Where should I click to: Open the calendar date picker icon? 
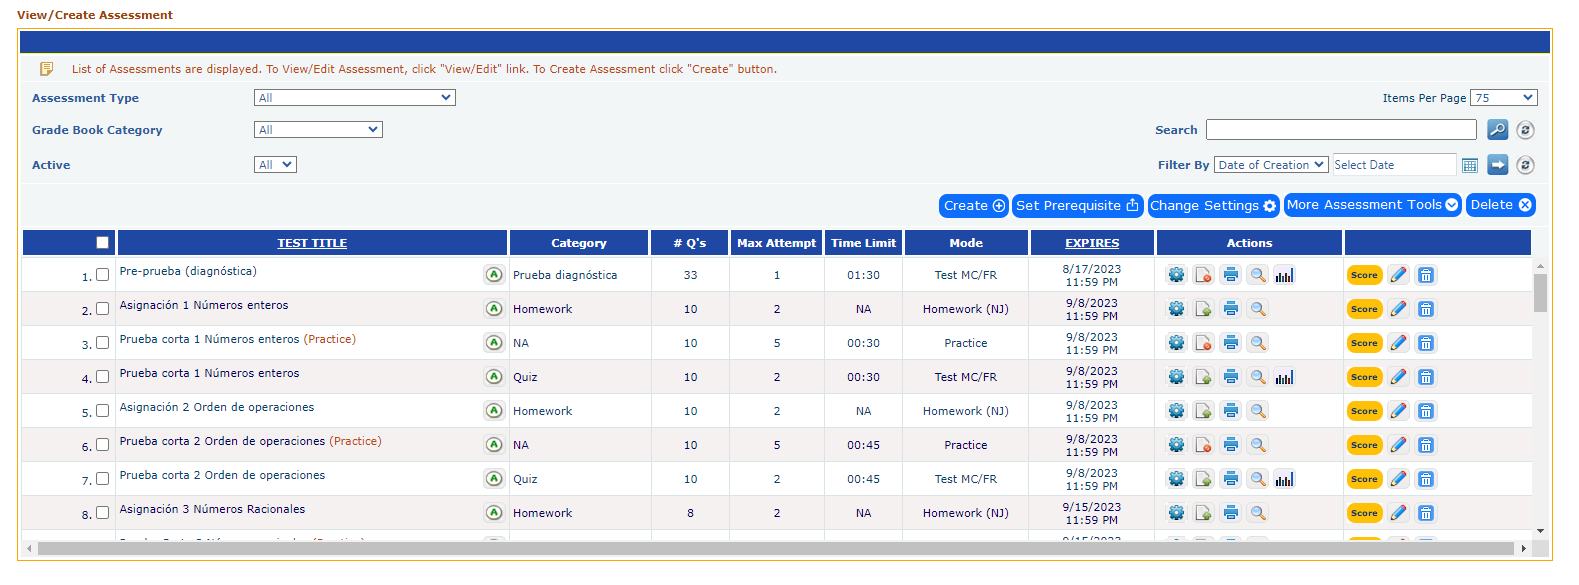pyautogui.click(x=1469, y=165)
